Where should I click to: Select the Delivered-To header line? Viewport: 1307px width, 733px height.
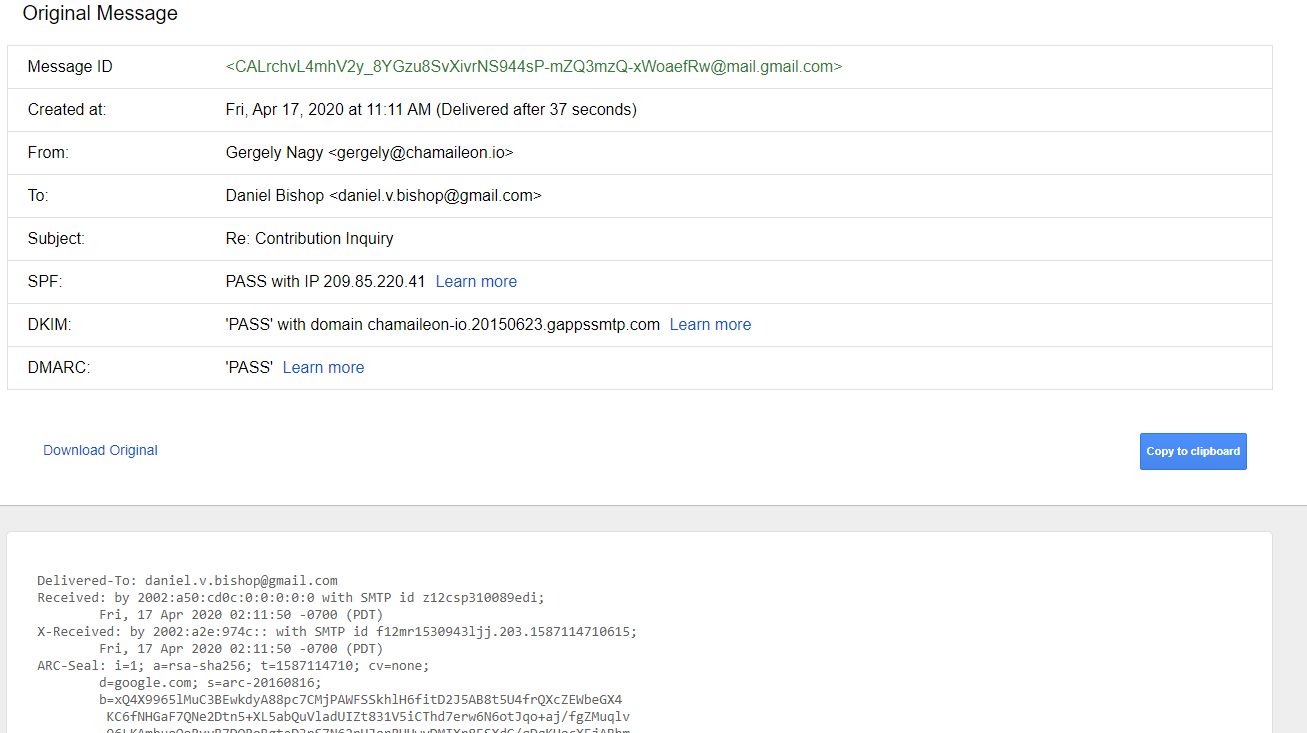188,580
